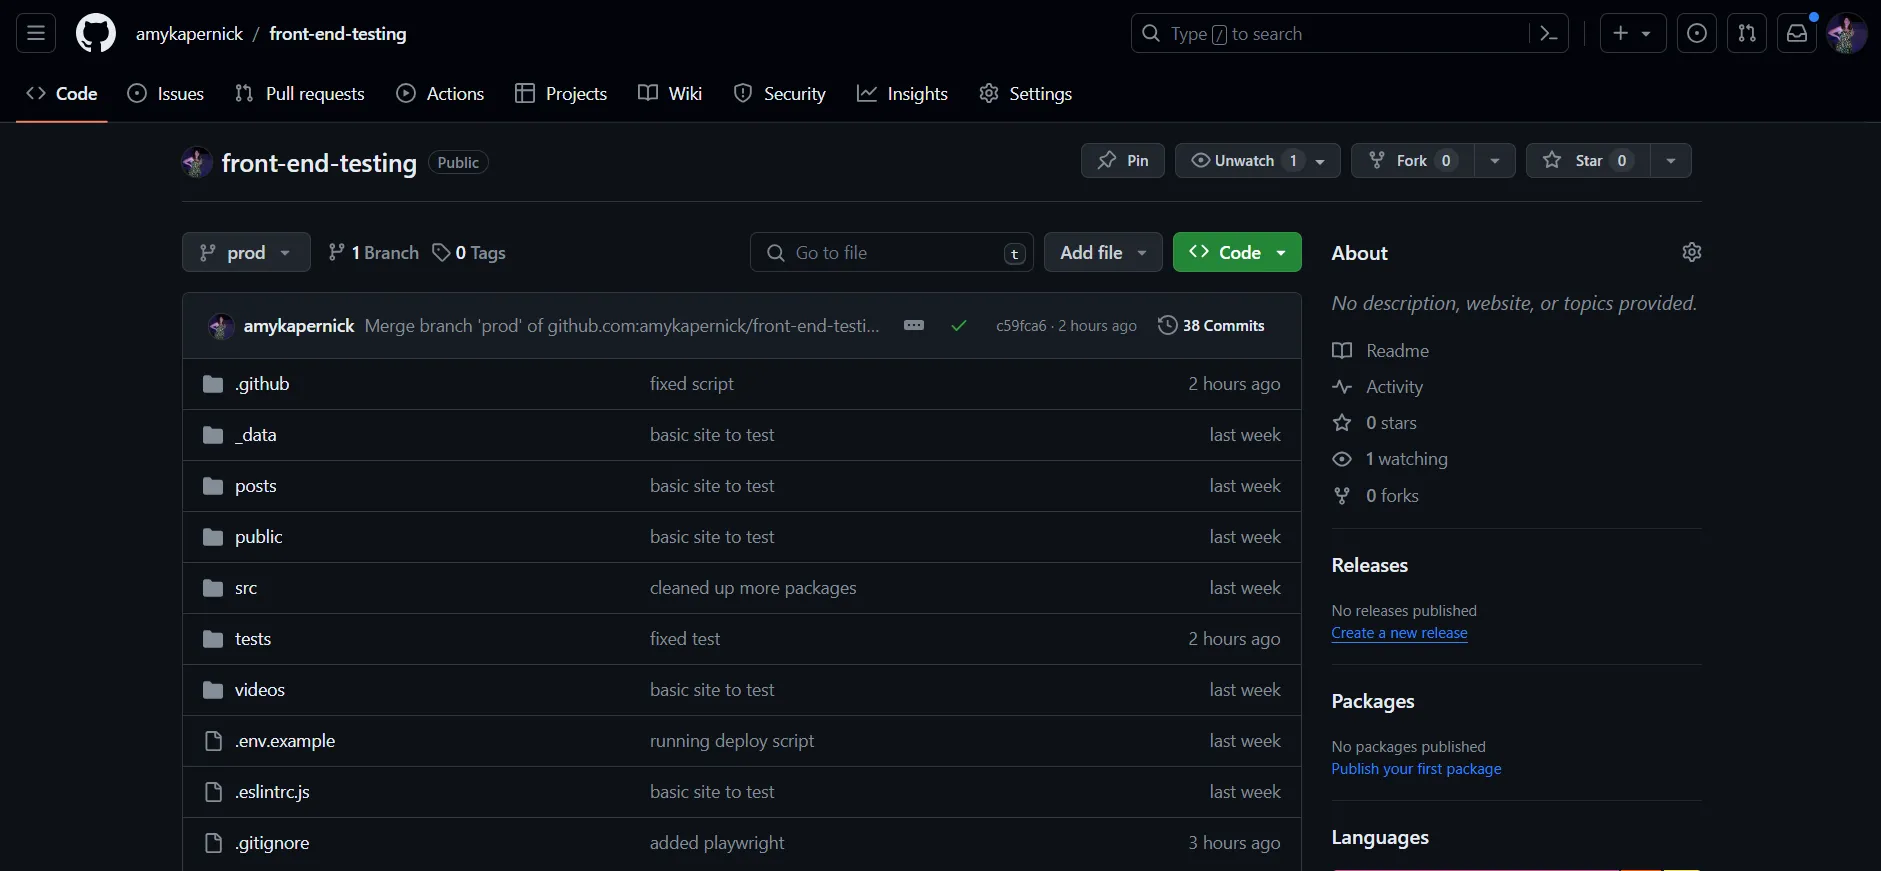Open the hamburger navigation menu
Viewport: 1881px width, 871px height.
click(36, 34)
